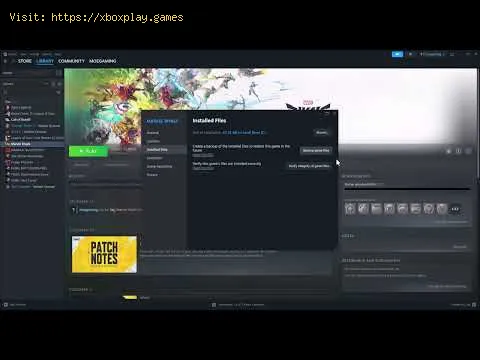Image resolution: width=480 pixels, height=360 pixels.
Task: Close the properties dialog with X
Action: click(x=334, y=114)
